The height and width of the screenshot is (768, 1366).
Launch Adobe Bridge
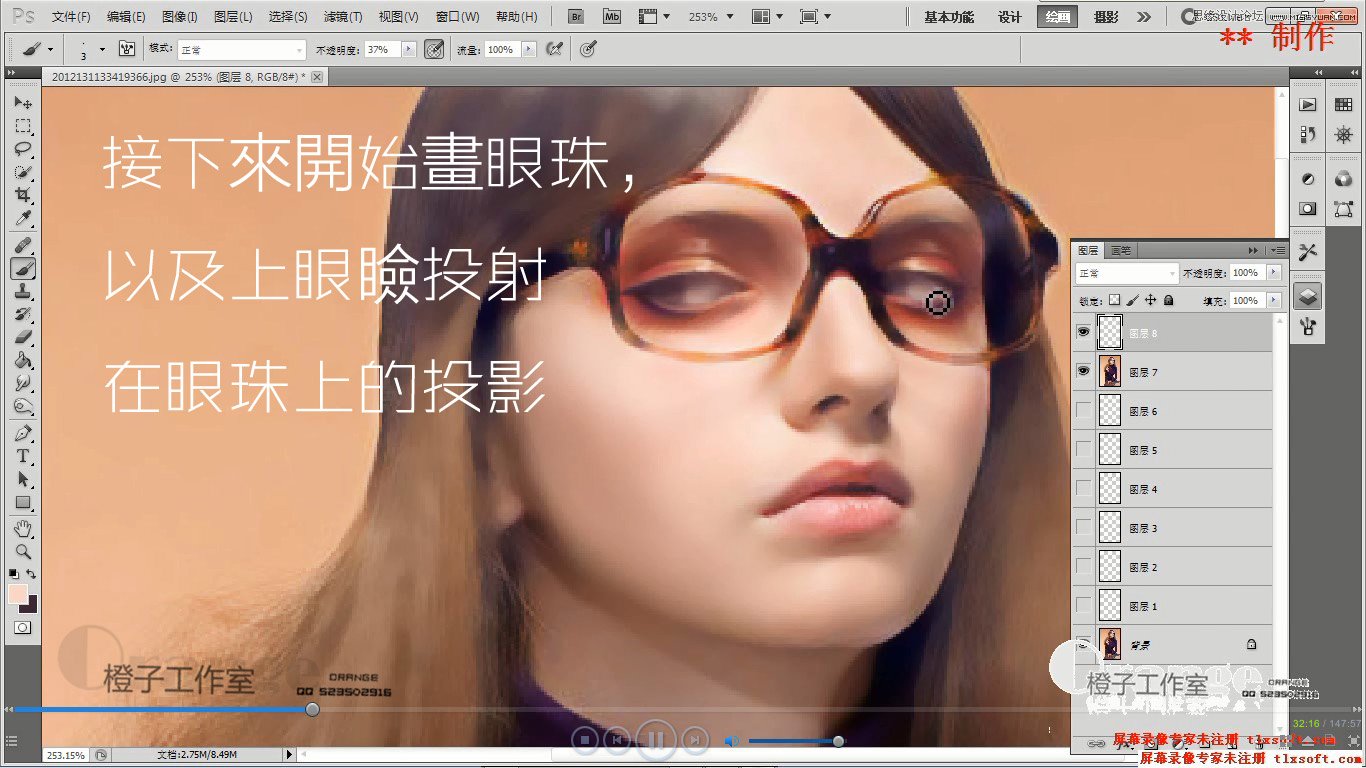click(575, 17)
